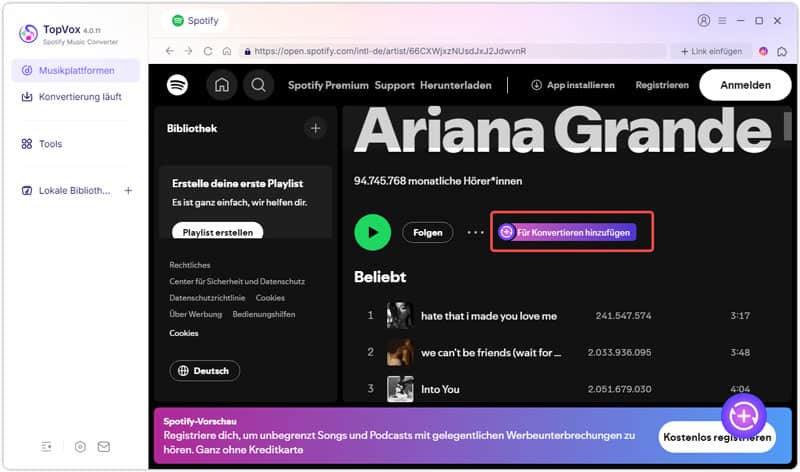Click Für Konvertieren hinzufügen button
This screenshot has width=800, height=472.
(x=567, y=232)
